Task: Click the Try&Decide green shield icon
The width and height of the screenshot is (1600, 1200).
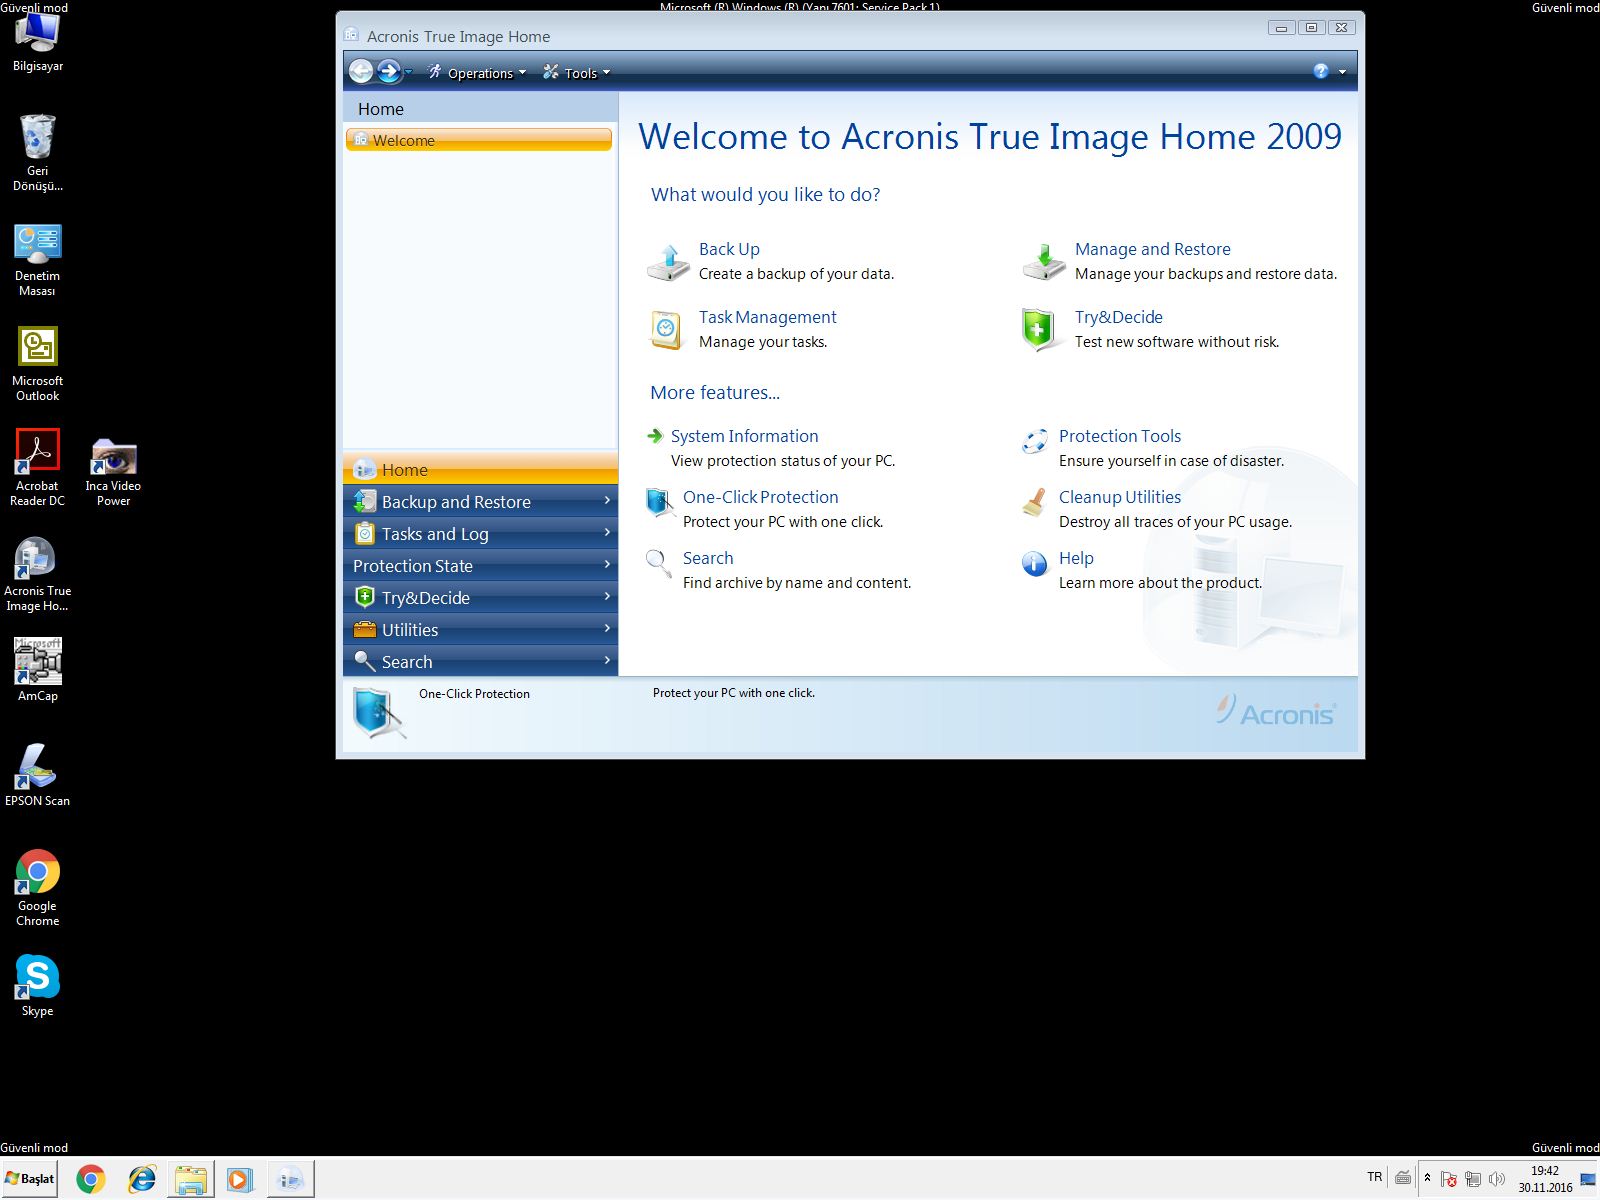Action: (1040, 329)
